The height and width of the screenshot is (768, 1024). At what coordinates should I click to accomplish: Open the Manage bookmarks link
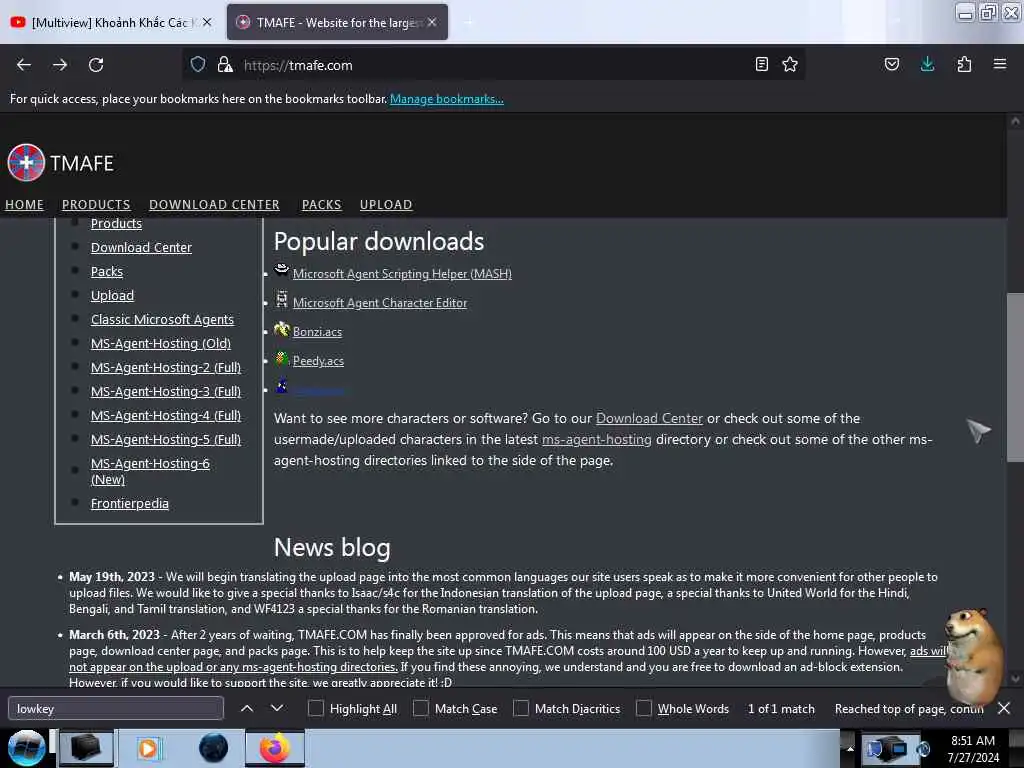coord(447,99)
